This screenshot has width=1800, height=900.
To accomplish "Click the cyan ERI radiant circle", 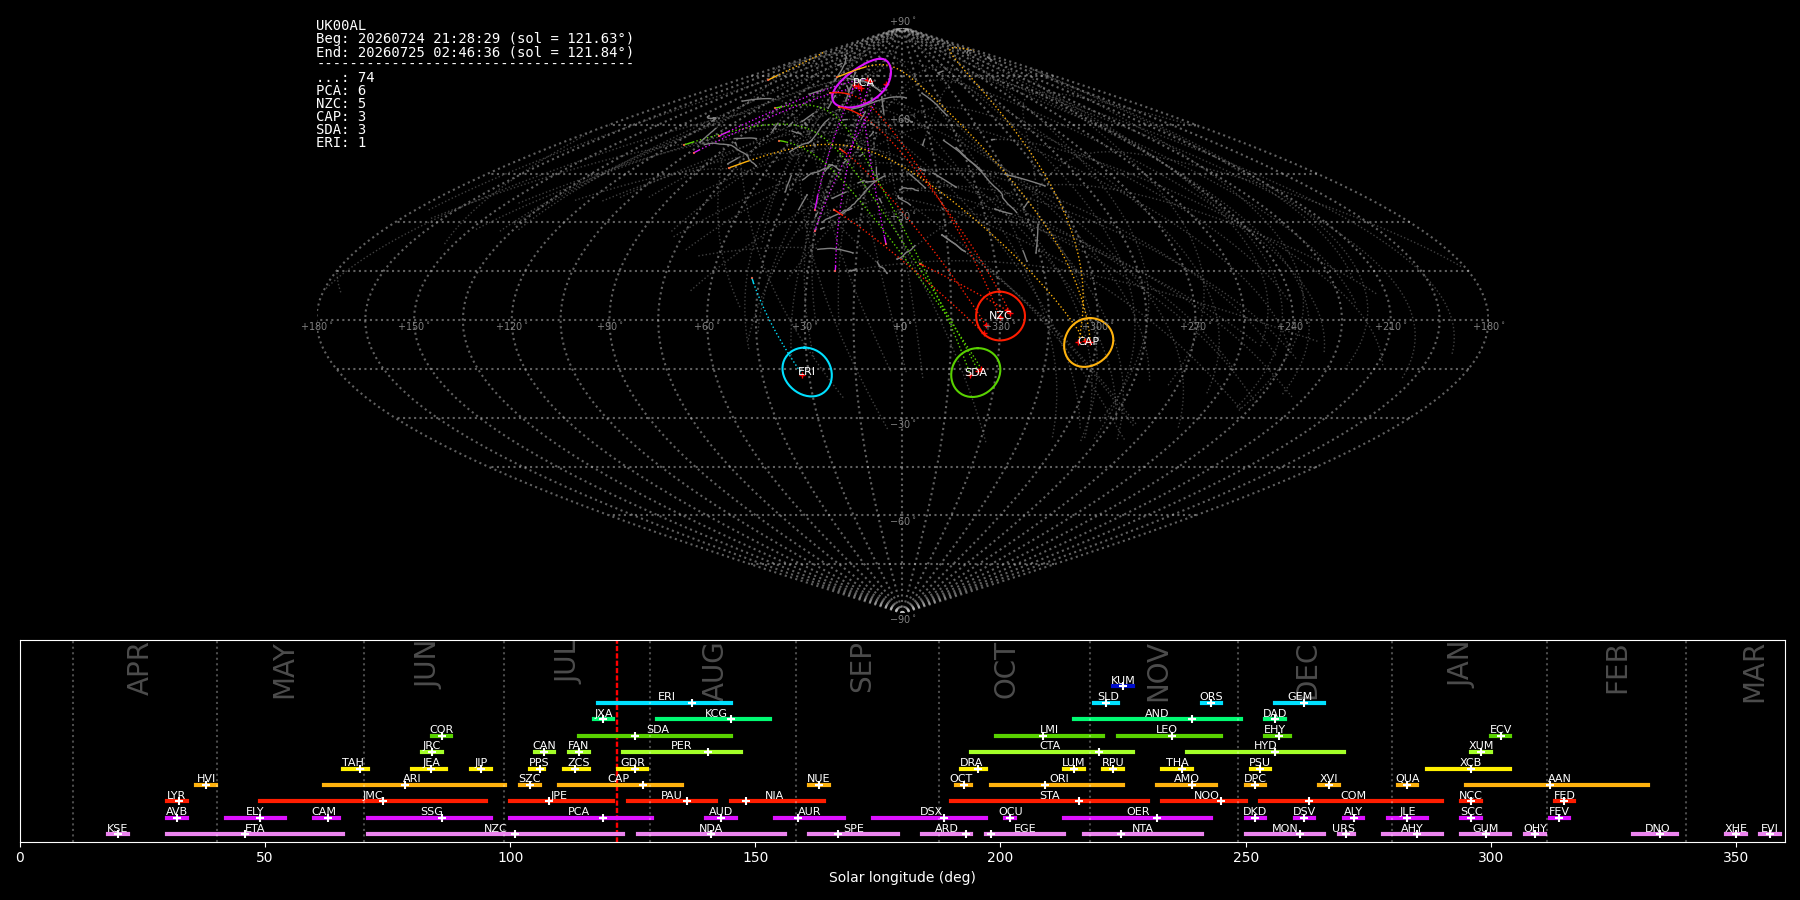I will click(807, 372).
